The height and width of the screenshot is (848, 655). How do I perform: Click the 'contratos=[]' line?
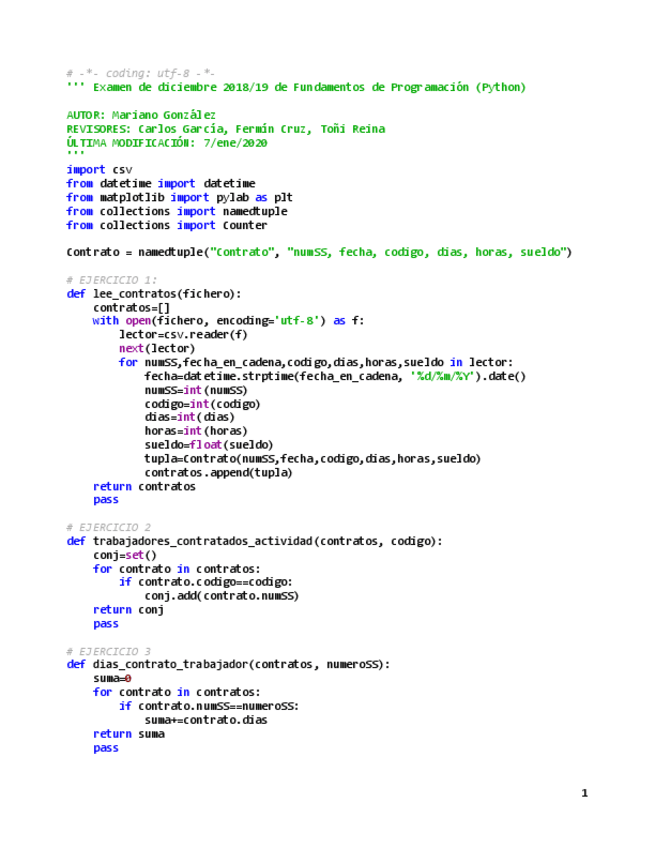(x=131, y=307)
